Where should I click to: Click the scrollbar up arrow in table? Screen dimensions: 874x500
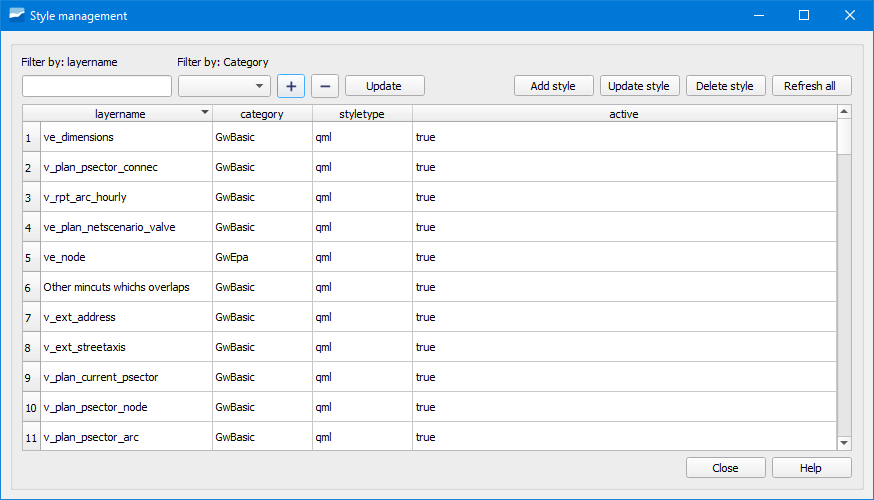coord(844,112)
